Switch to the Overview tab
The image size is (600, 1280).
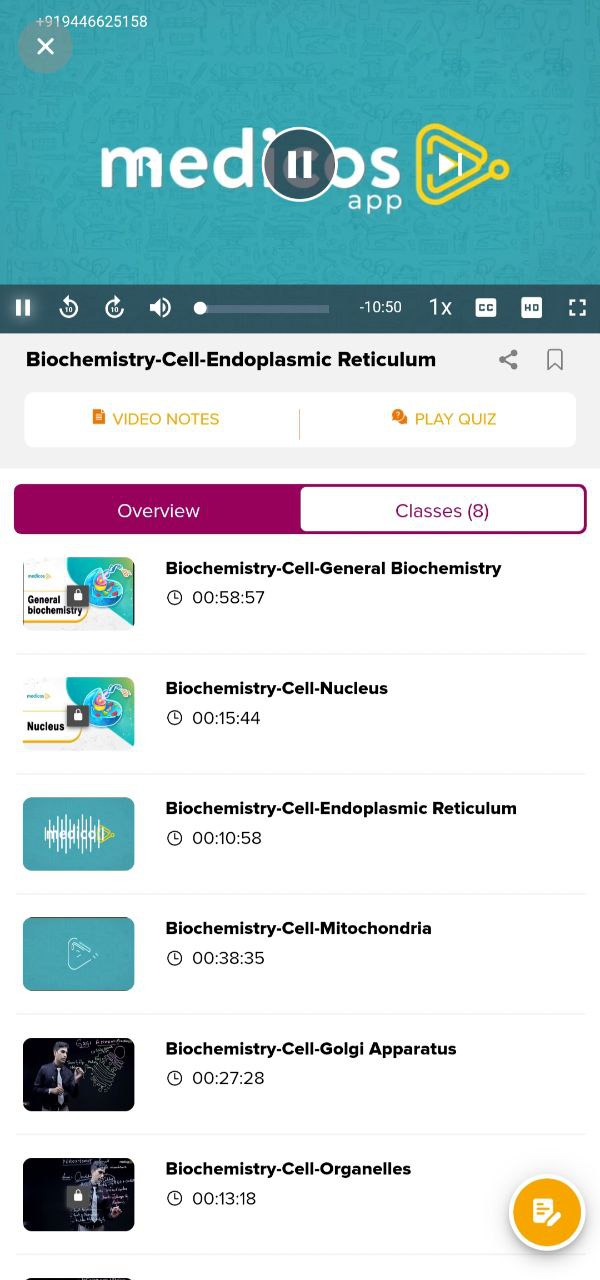pyautogui.click(x=158, y=510)
